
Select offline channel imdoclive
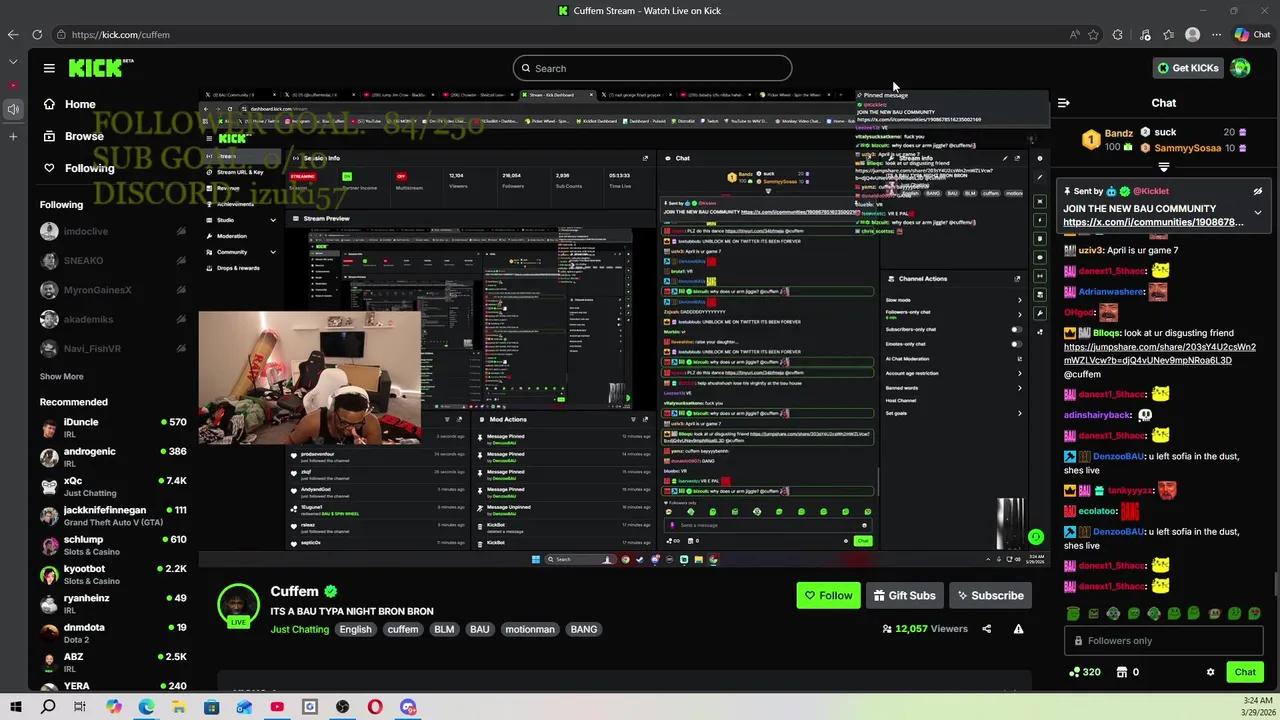[x=113, y=231]
